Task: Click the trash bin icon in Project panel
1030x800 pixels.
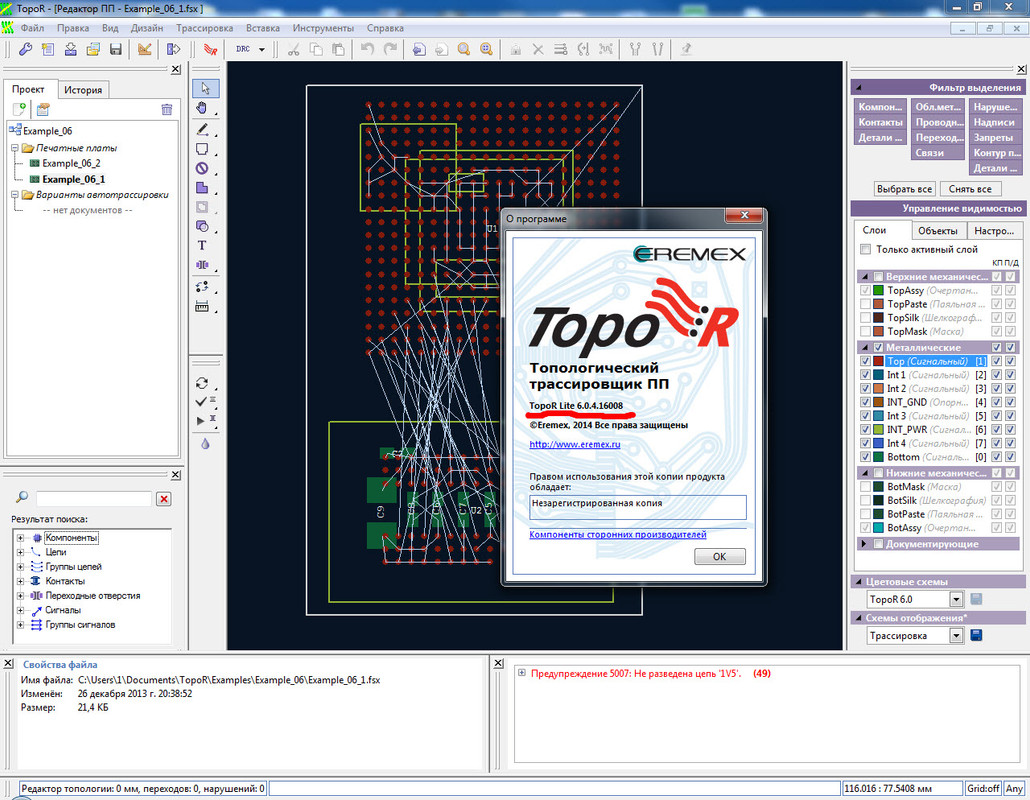Action: pyautogui.click(x=167, y=109)
